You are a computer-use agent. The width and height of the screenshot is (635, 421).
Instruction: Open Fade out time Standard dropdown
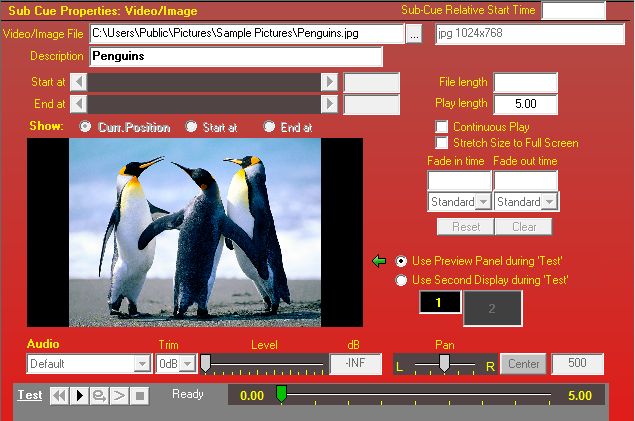tap(550, 202)
